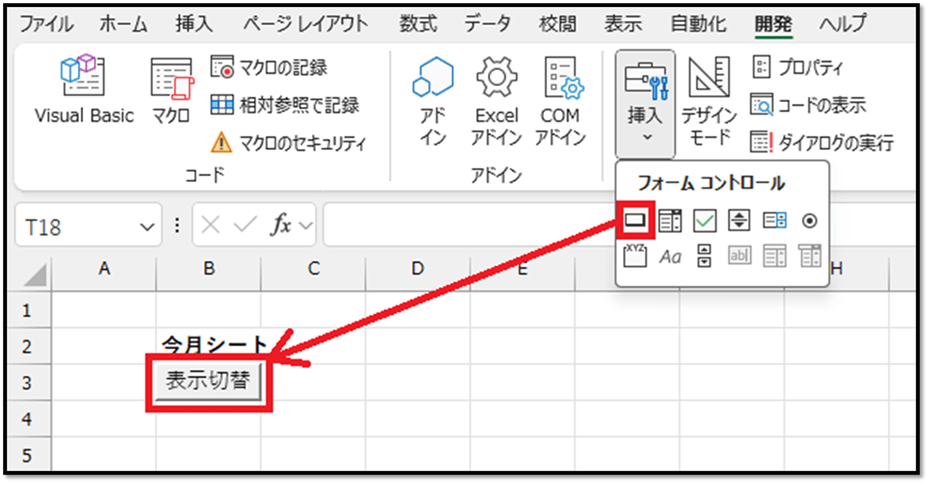Select the Combo Box form control
This screenshot has width=928, height=483.
pyautogui.click(x=670, y=220)
